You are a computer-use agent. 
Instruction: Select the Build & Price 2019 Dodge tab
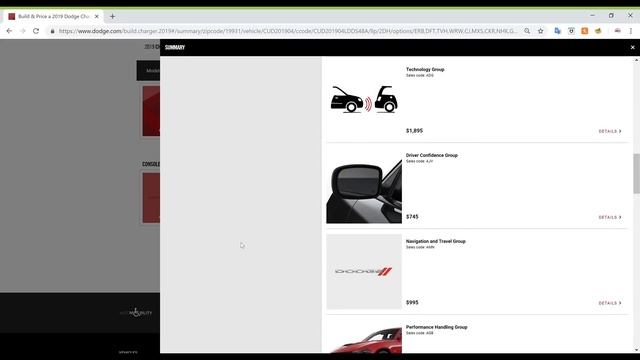coord(53,16)
